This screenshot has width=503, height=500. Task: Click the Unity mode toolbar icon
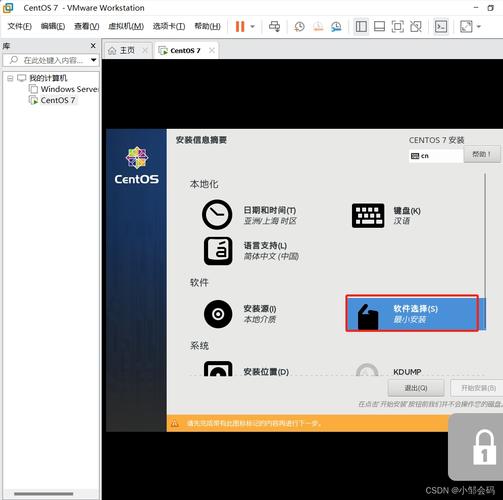click(416, 26)
